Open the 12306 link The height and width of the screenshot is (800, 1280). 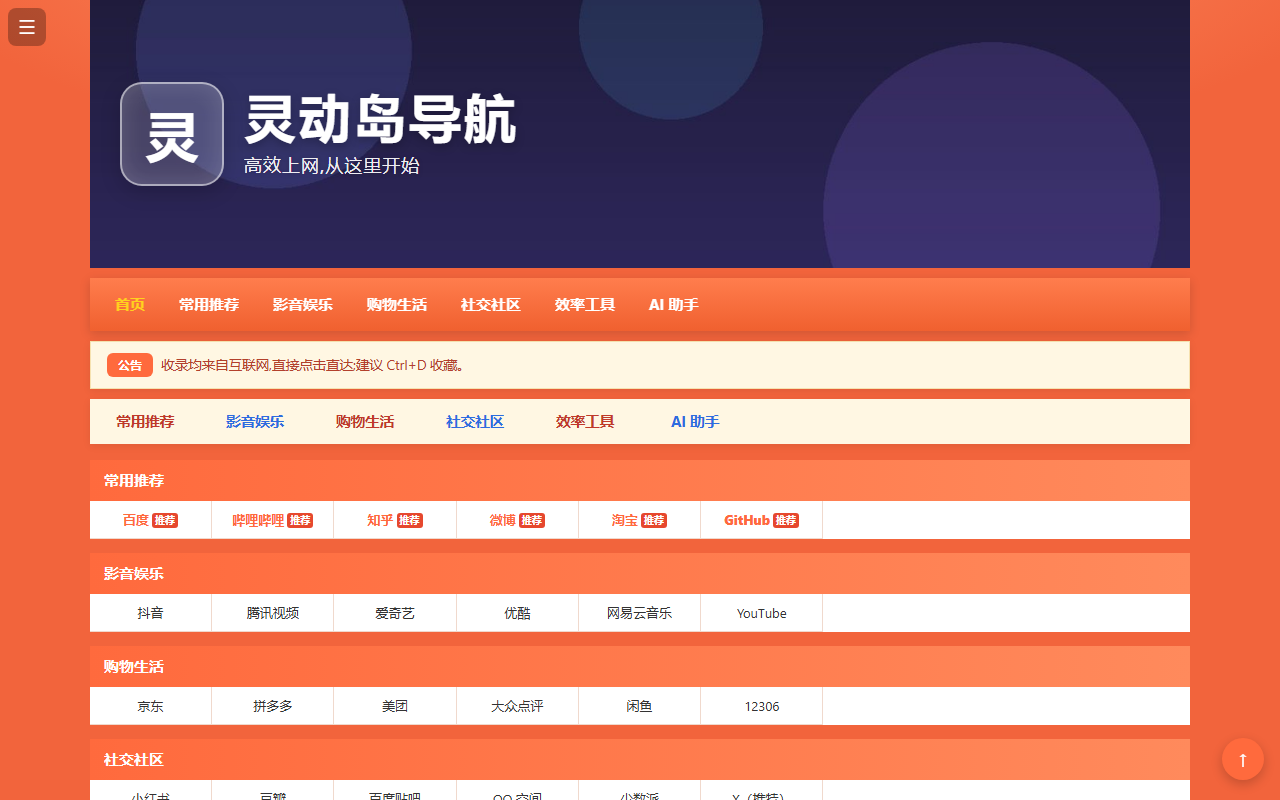[x=762, y=706]
